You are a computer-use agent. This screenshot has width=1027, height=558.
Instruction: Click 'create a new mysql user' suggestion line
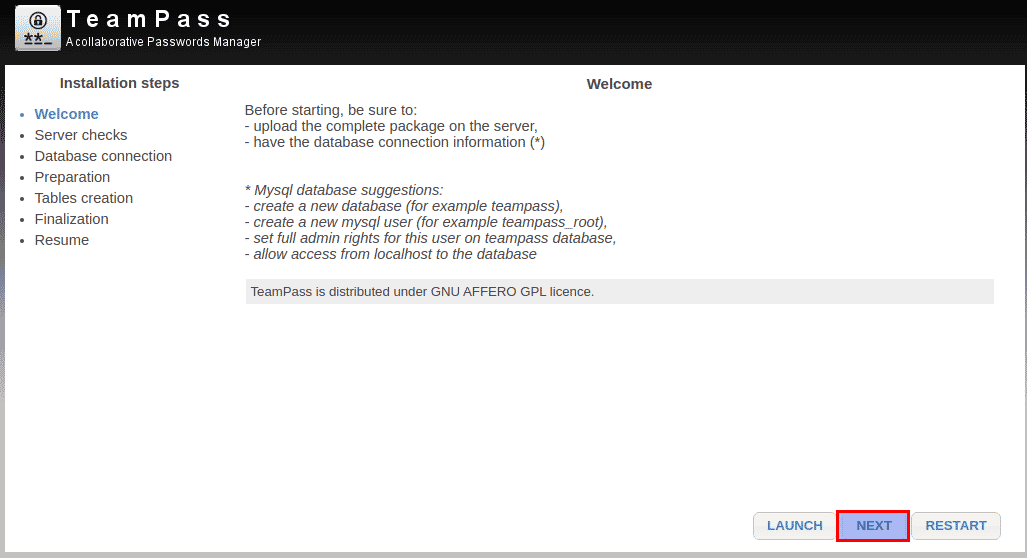[x=426, y=222]
